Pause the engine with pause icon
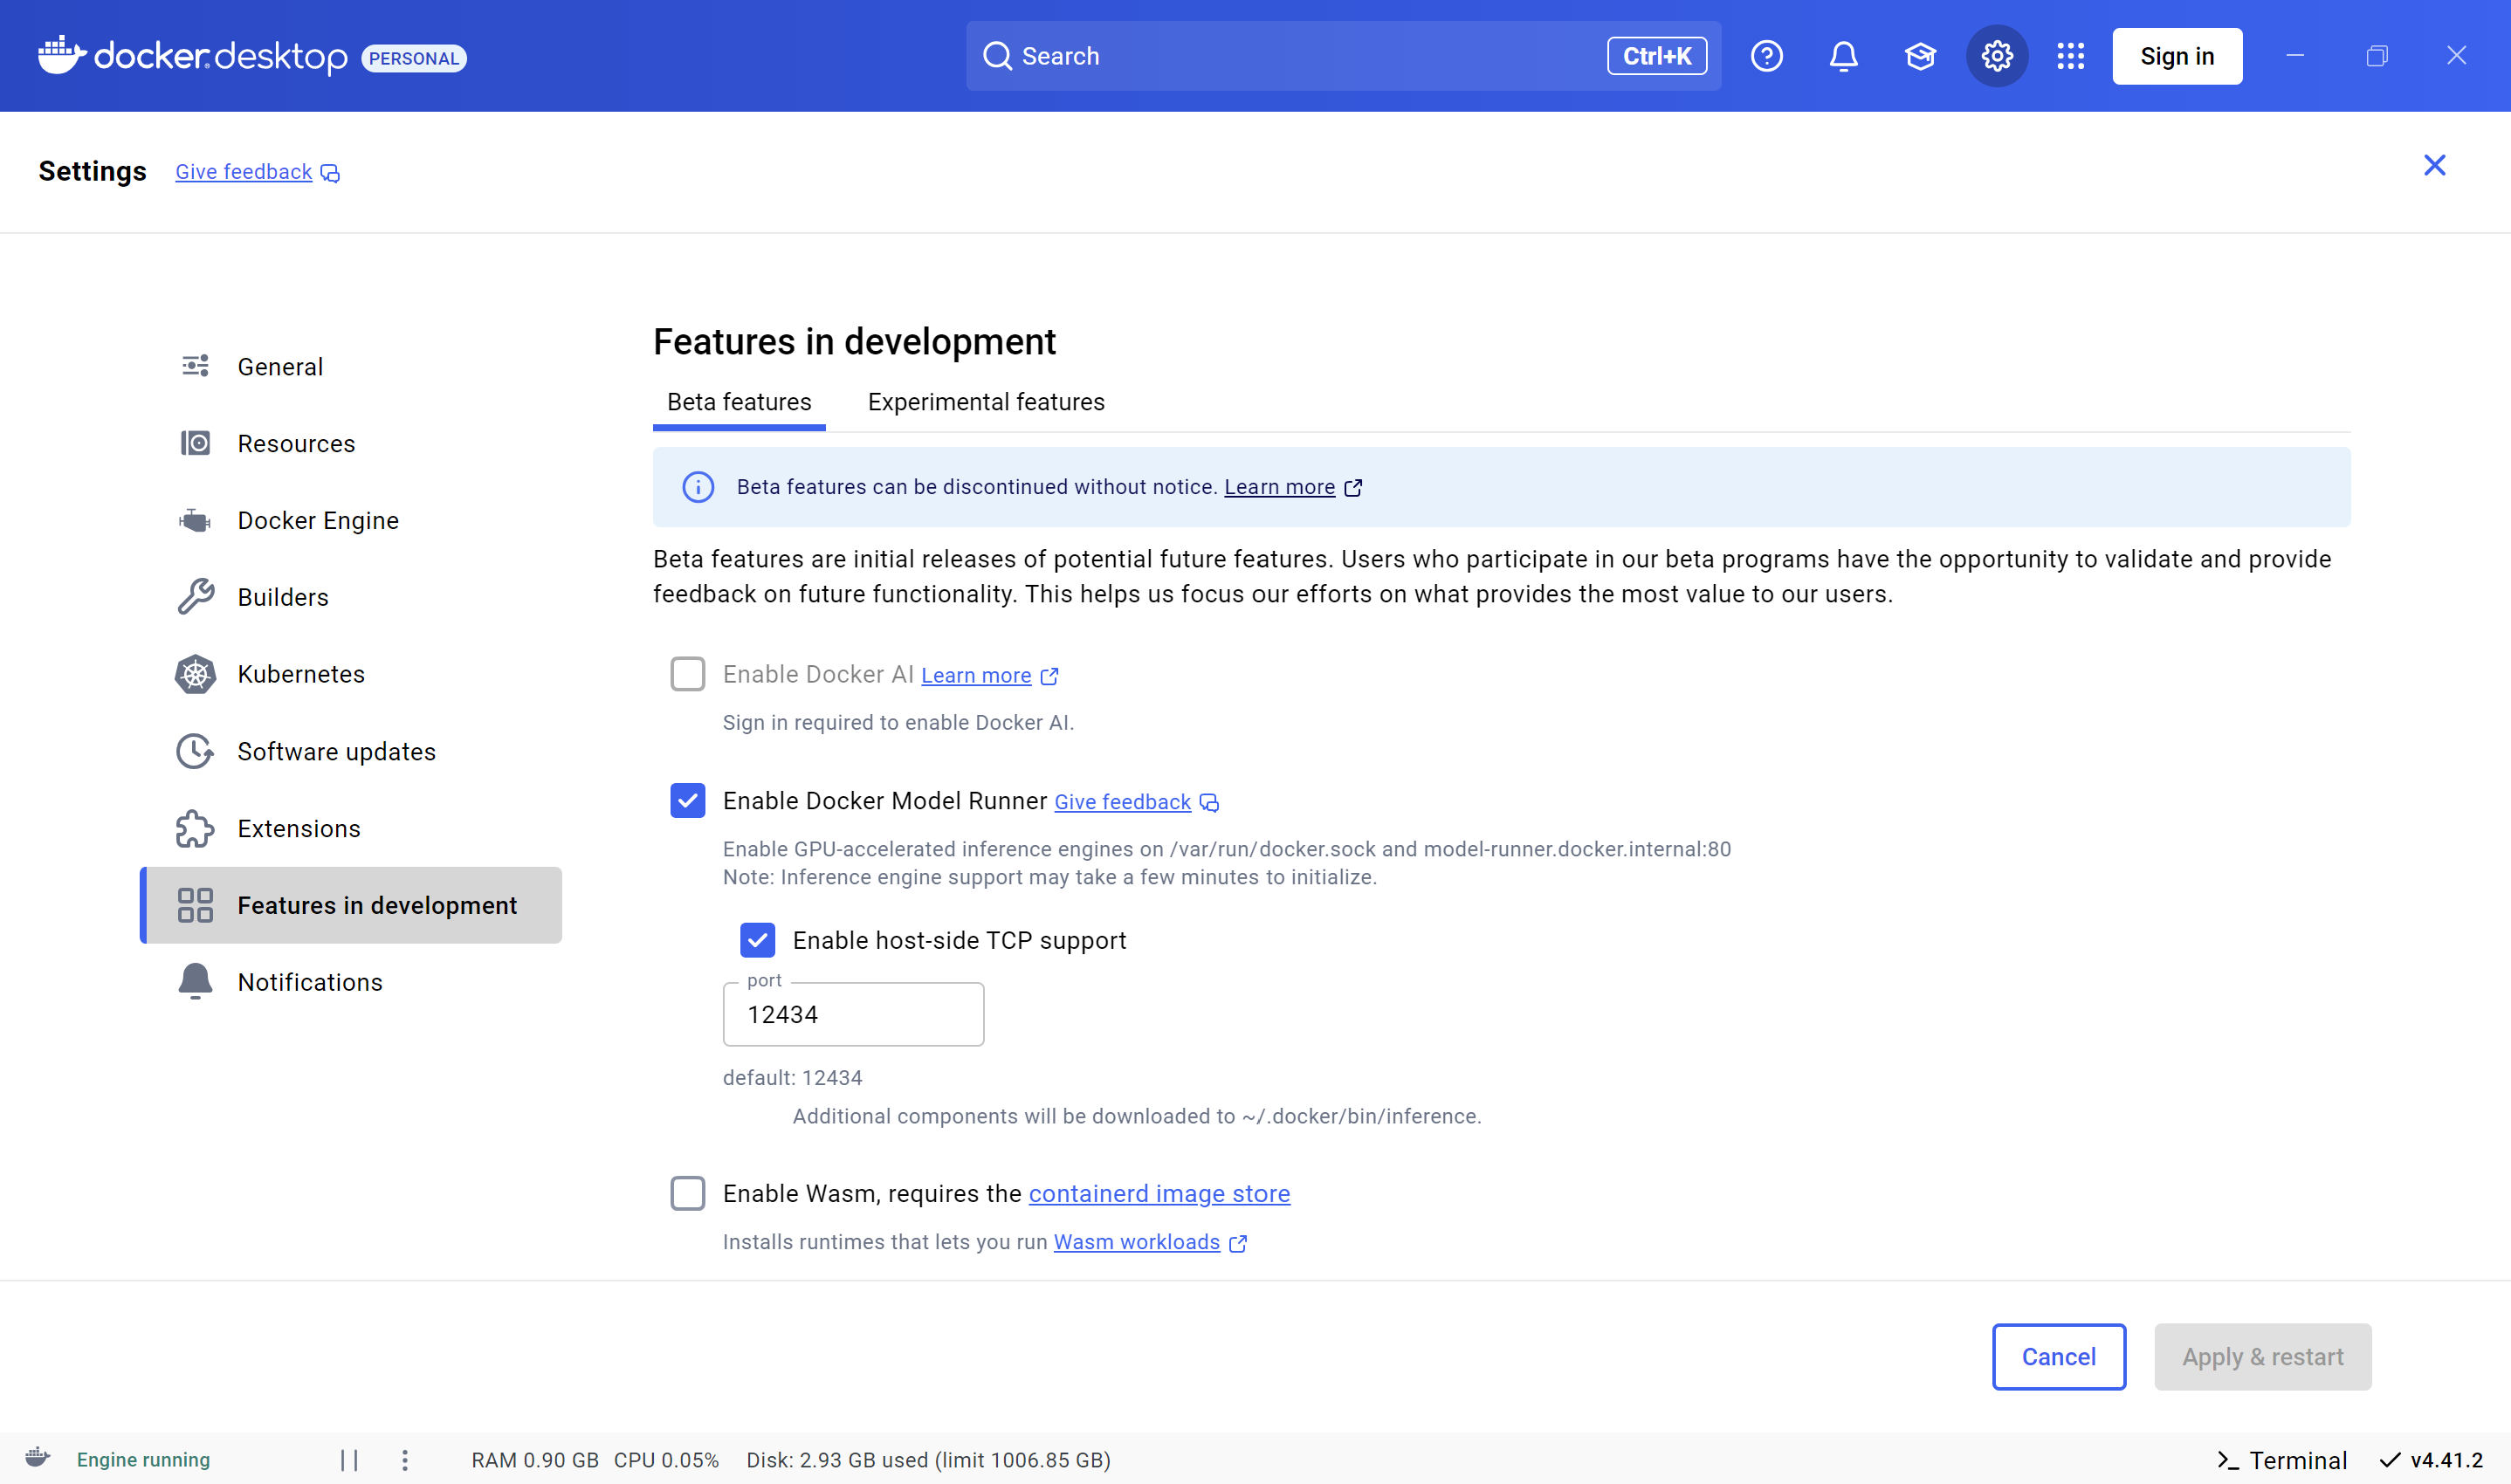The image size is (2511, 1484). pos(349,1460)
